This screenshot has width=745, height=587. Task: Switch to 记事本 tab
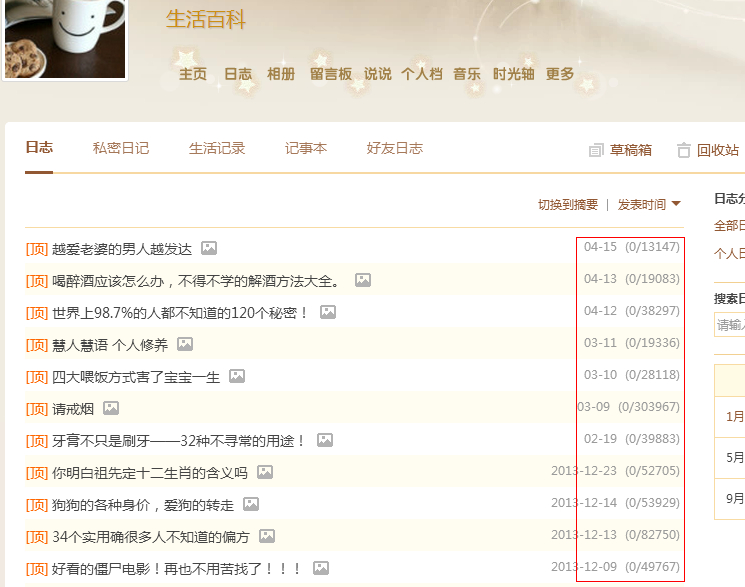[306, 148]
